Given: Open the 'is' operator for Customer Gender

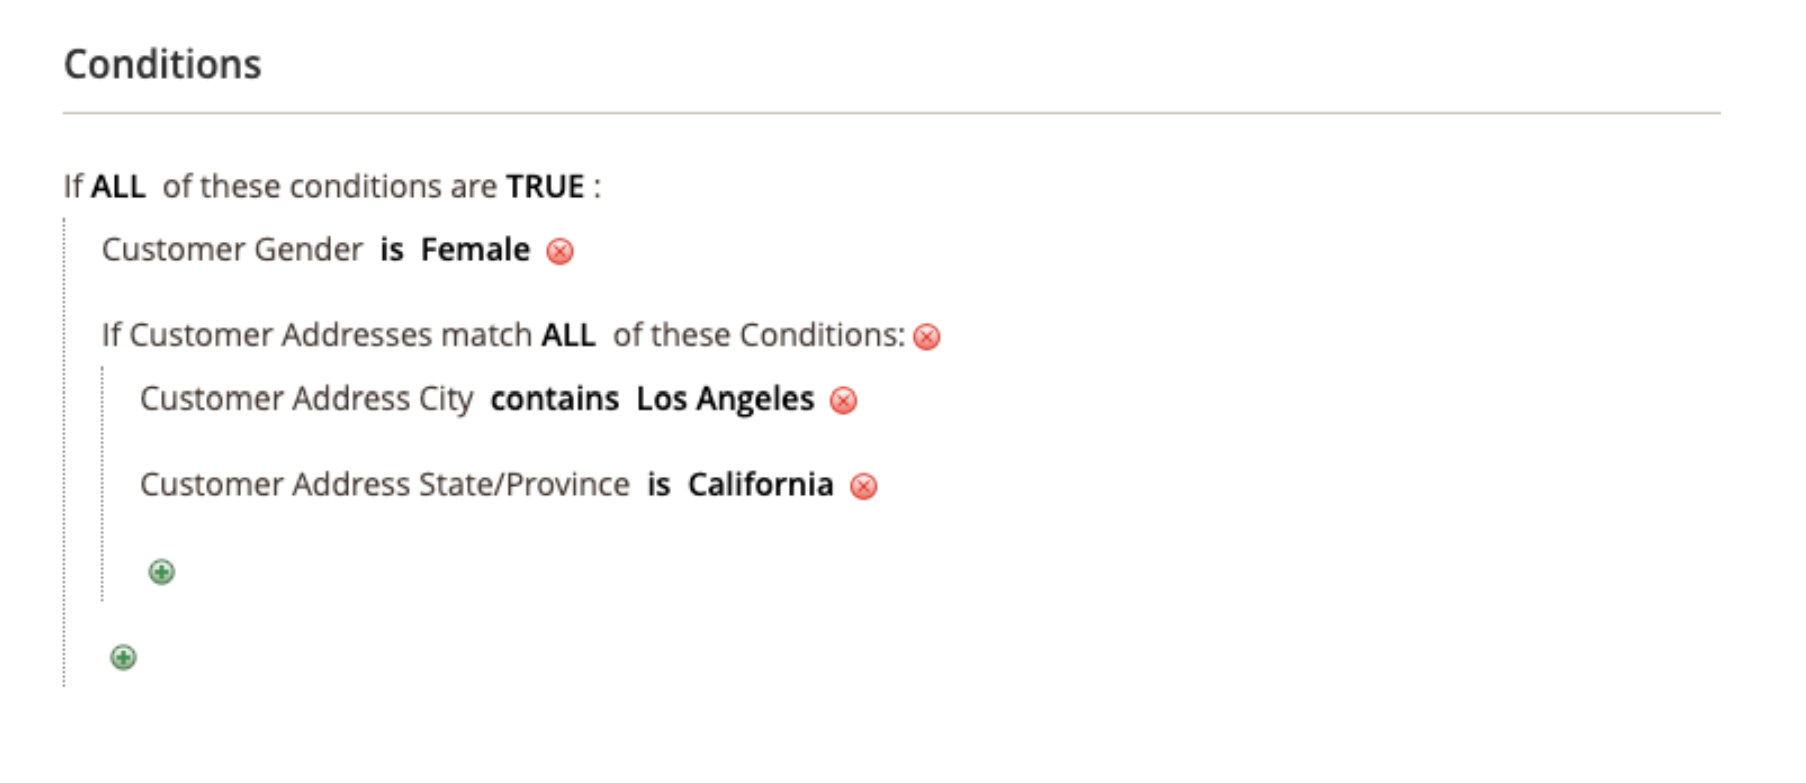Looking at the screenshot, I should tap(391, 250).
